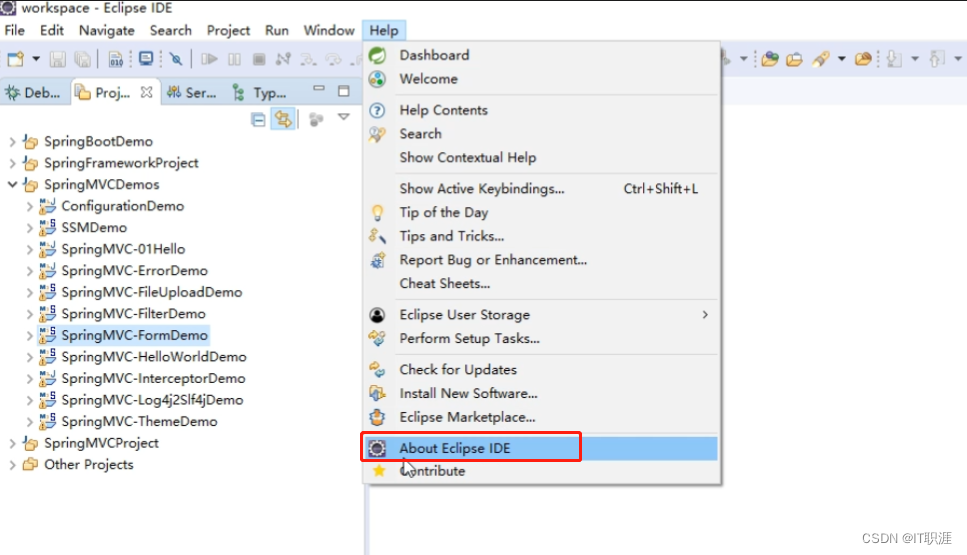Click the New wizard toolbar icon
967x555 pixels.
(15, 59)
